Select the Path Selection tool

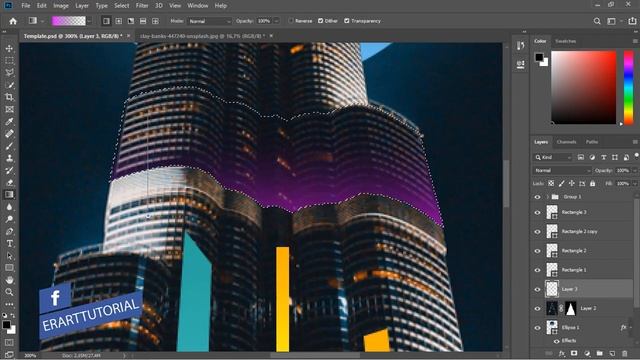pyautogui.click(x=9, y=256)
